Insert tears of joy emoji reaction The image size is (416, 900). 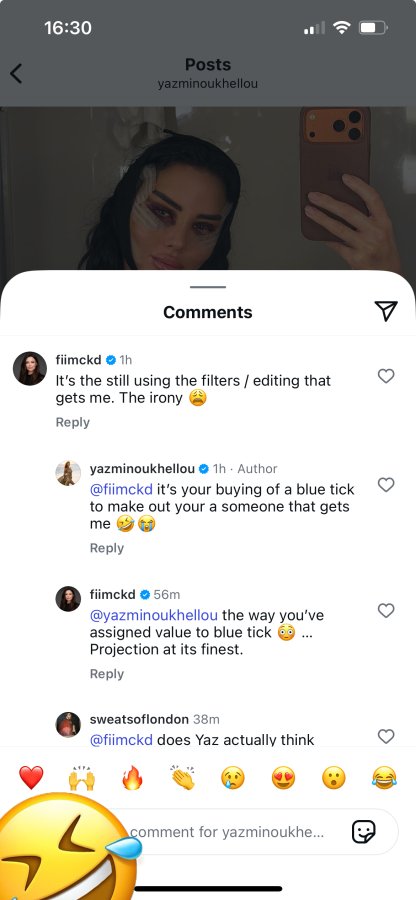(384, 778)
